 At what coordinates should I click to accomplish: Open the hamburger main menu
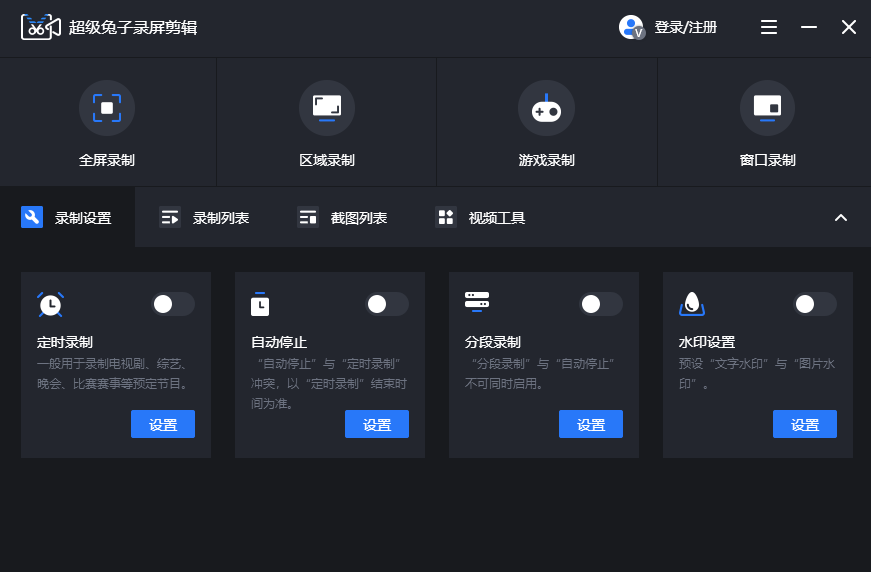[x=769, y=27]
